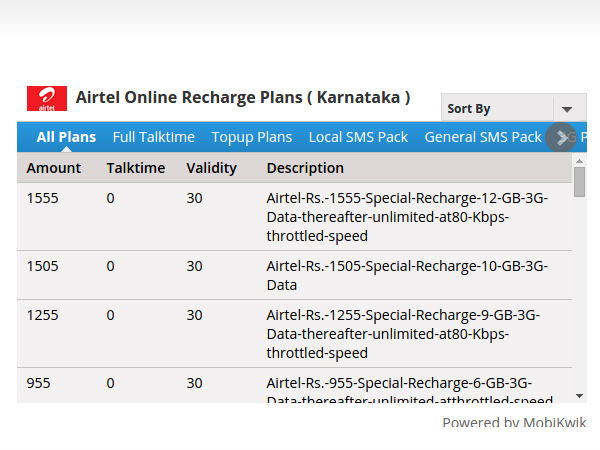Open the Sort By dropdown

[x=498, y=108]
